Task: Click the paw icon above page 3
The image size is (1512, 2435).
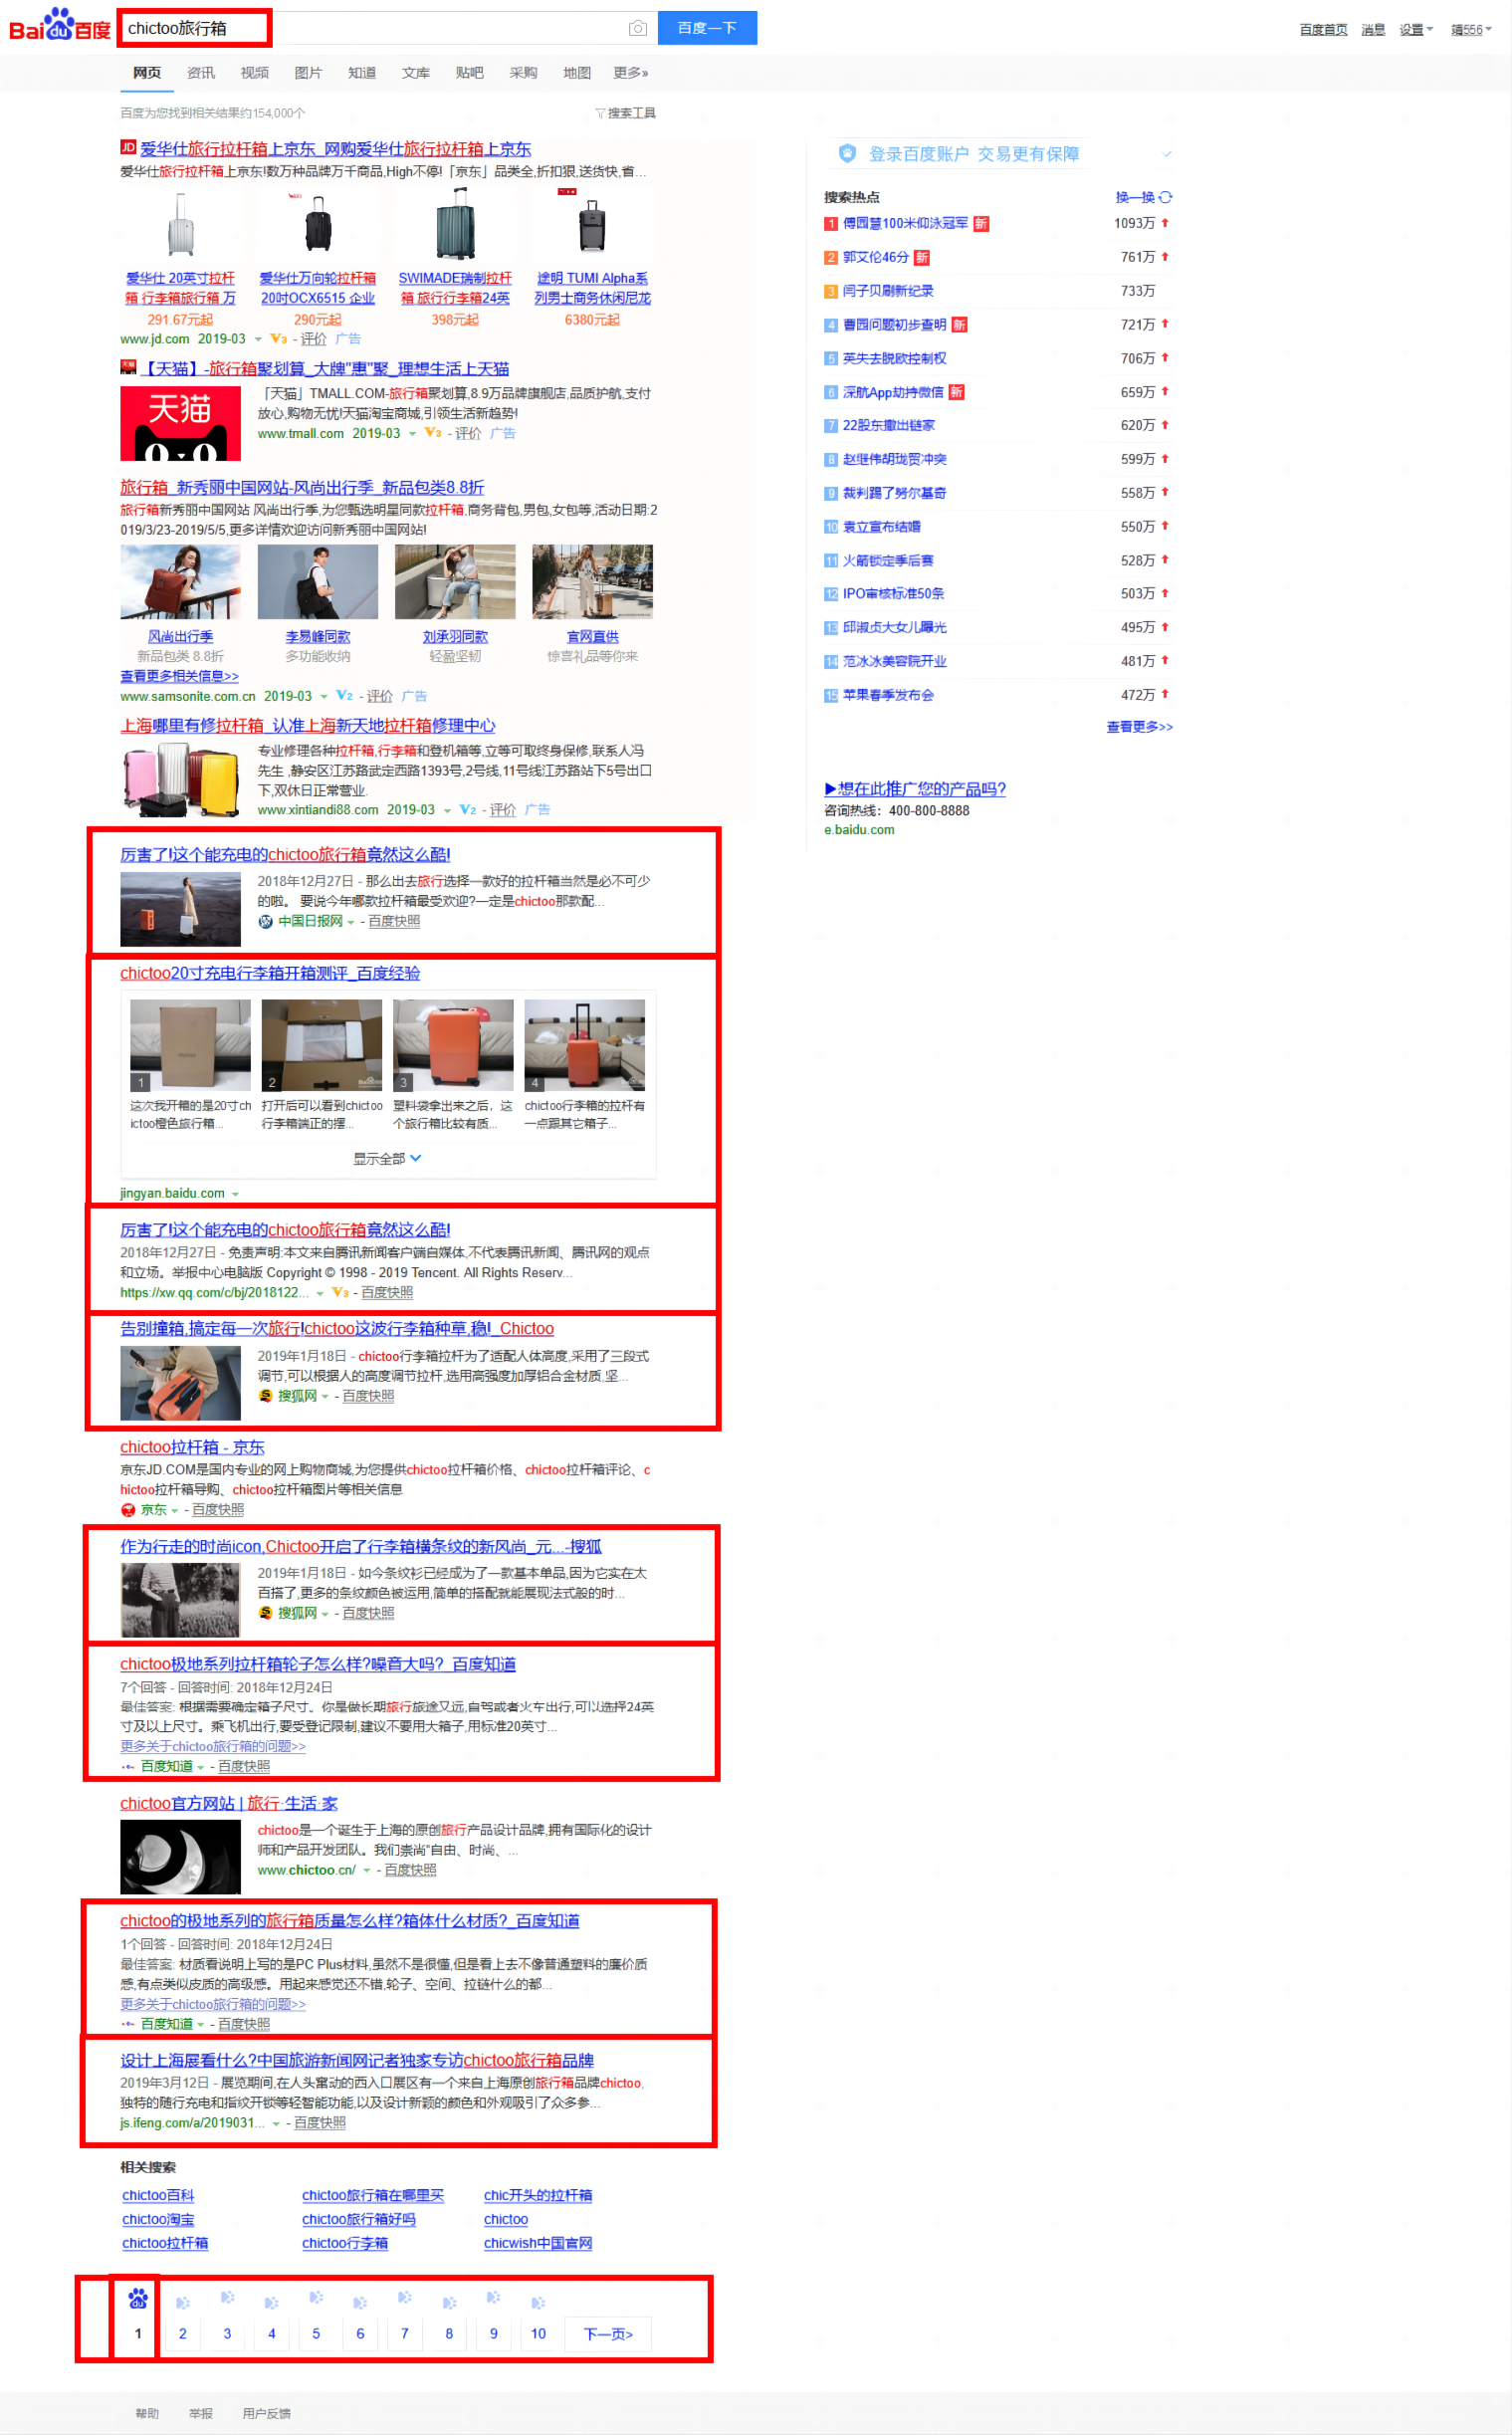Action: point(227,2298)
